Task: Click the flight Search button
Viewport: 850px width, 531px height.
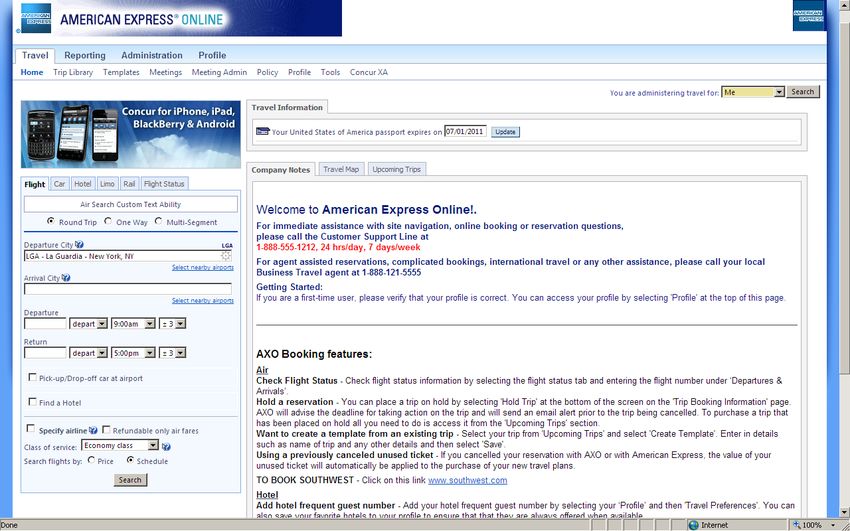Action: tap(130, 480)
